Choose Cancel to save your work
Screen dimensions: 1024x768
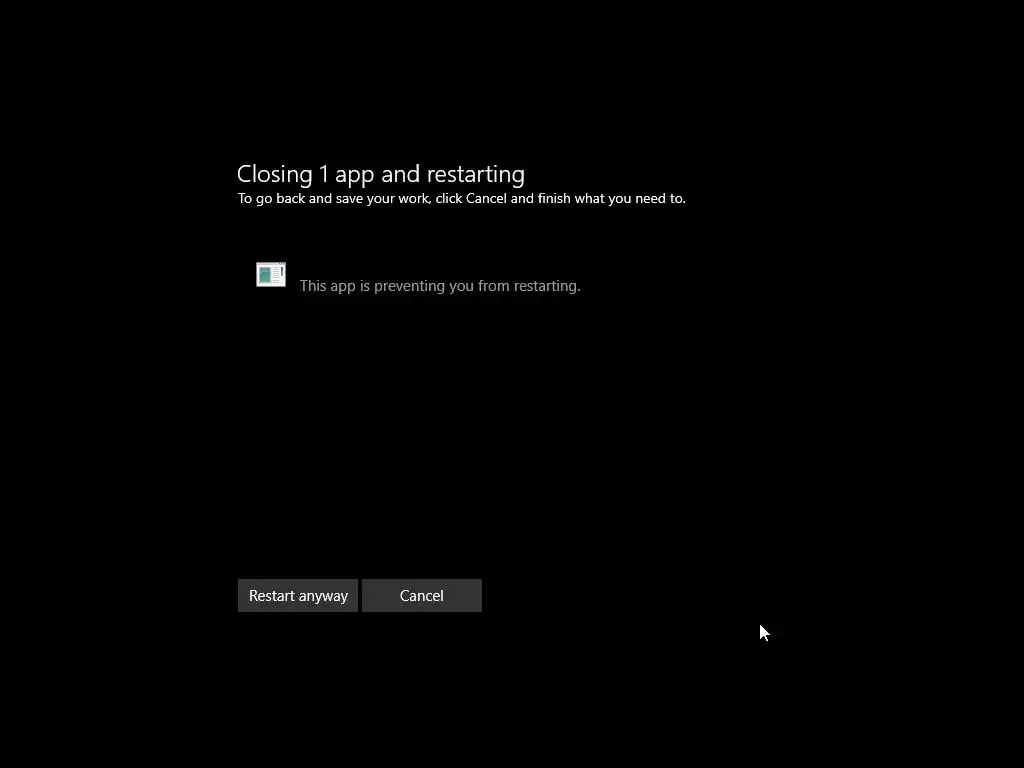coord(422,596)
